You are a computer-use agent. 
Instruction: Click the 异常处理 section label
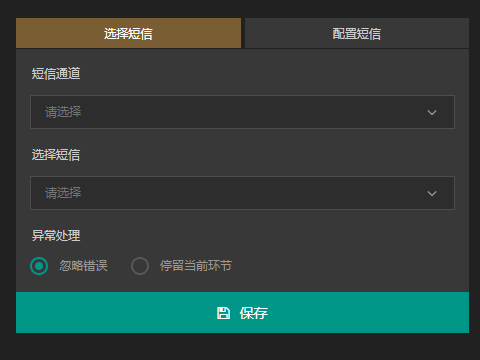pyautogui.click(x=56, y=236)
